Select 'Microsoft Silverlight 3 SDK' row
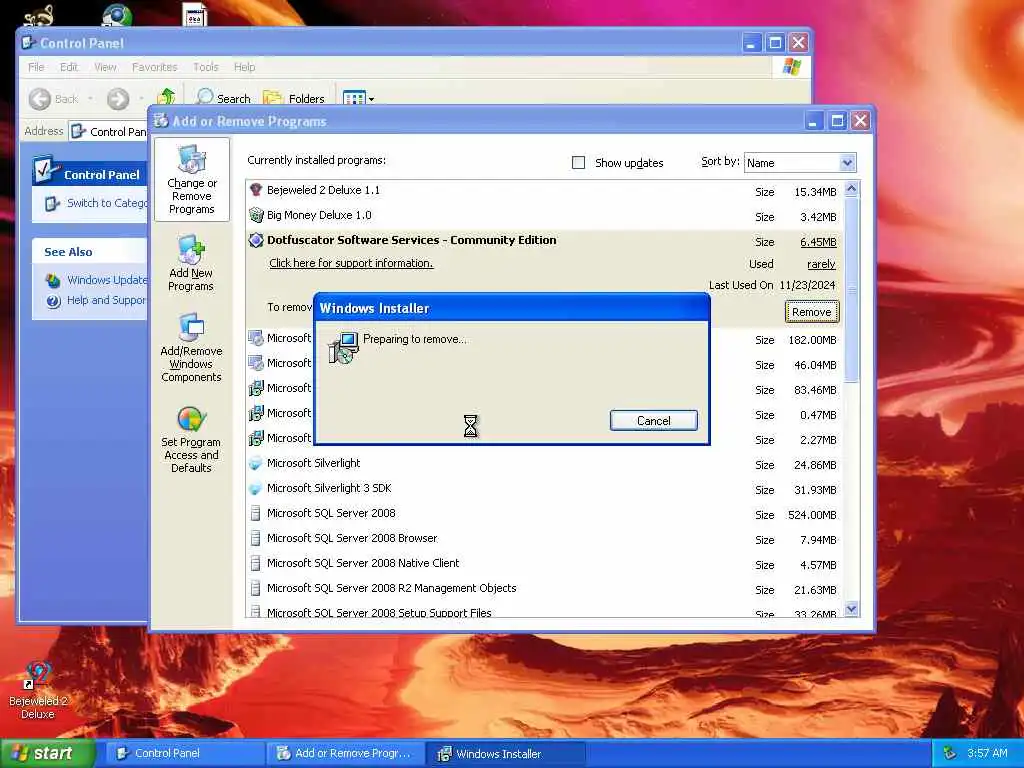The width and height of the screenshot is (1024, 768). (x=545, y=488)
